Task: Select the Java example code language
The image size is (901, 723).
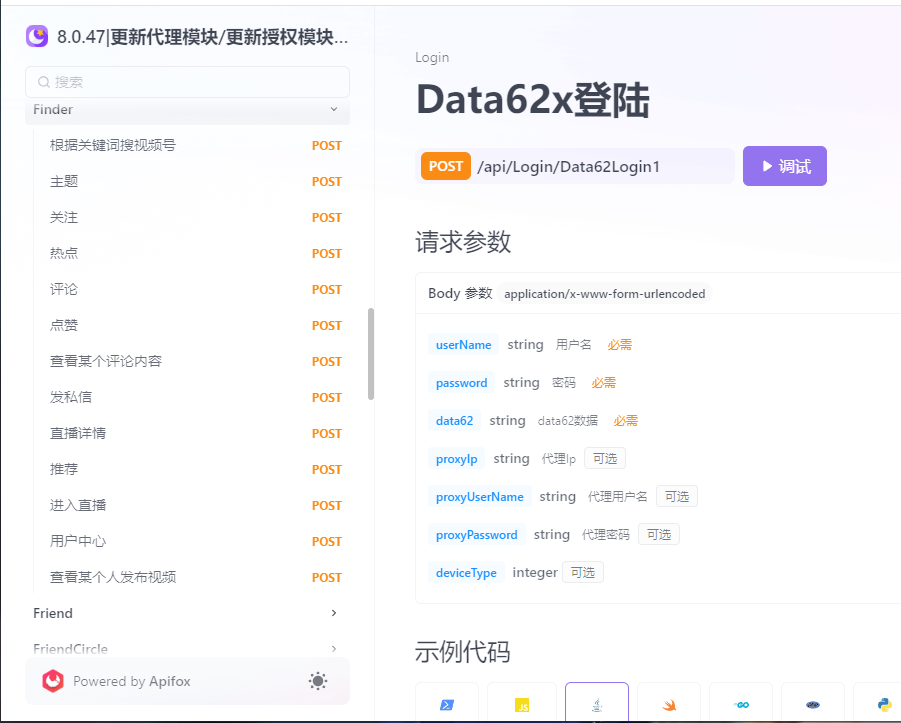Action: click(x=596, y=703)
